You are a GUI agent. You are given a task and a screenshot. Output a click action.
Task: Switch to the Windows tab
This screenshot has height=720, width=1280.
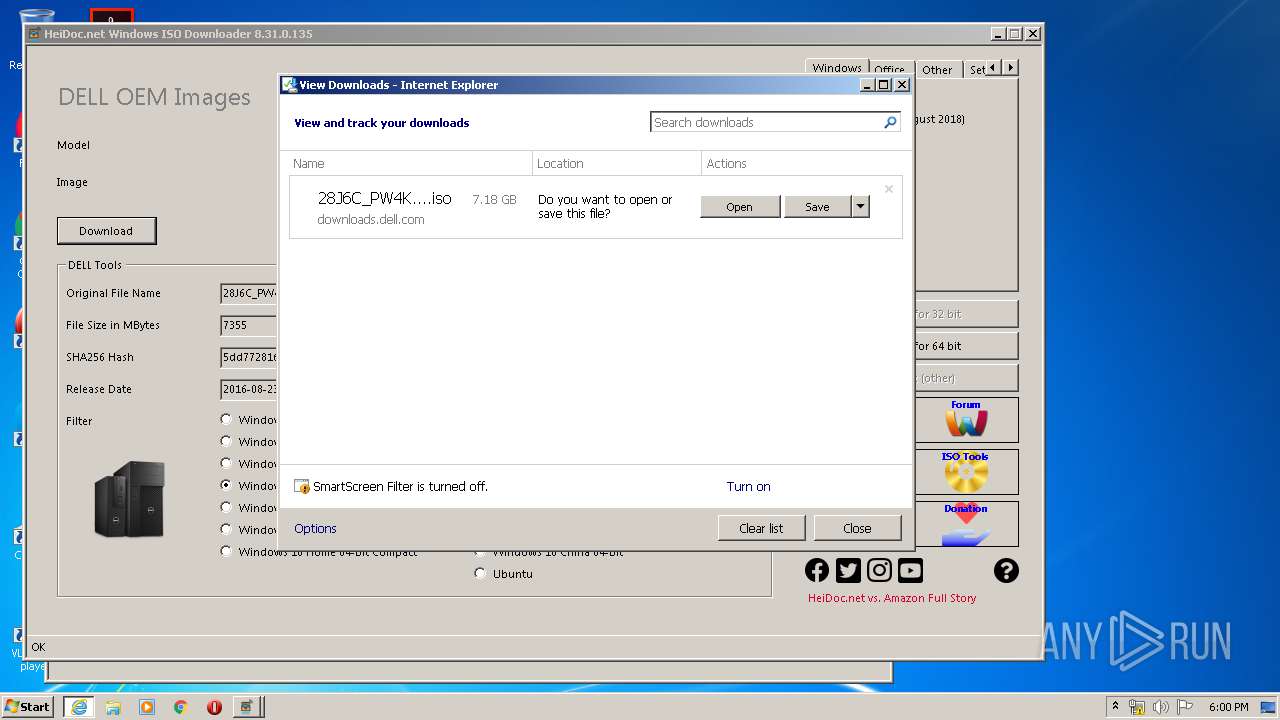tap(837, 68)
